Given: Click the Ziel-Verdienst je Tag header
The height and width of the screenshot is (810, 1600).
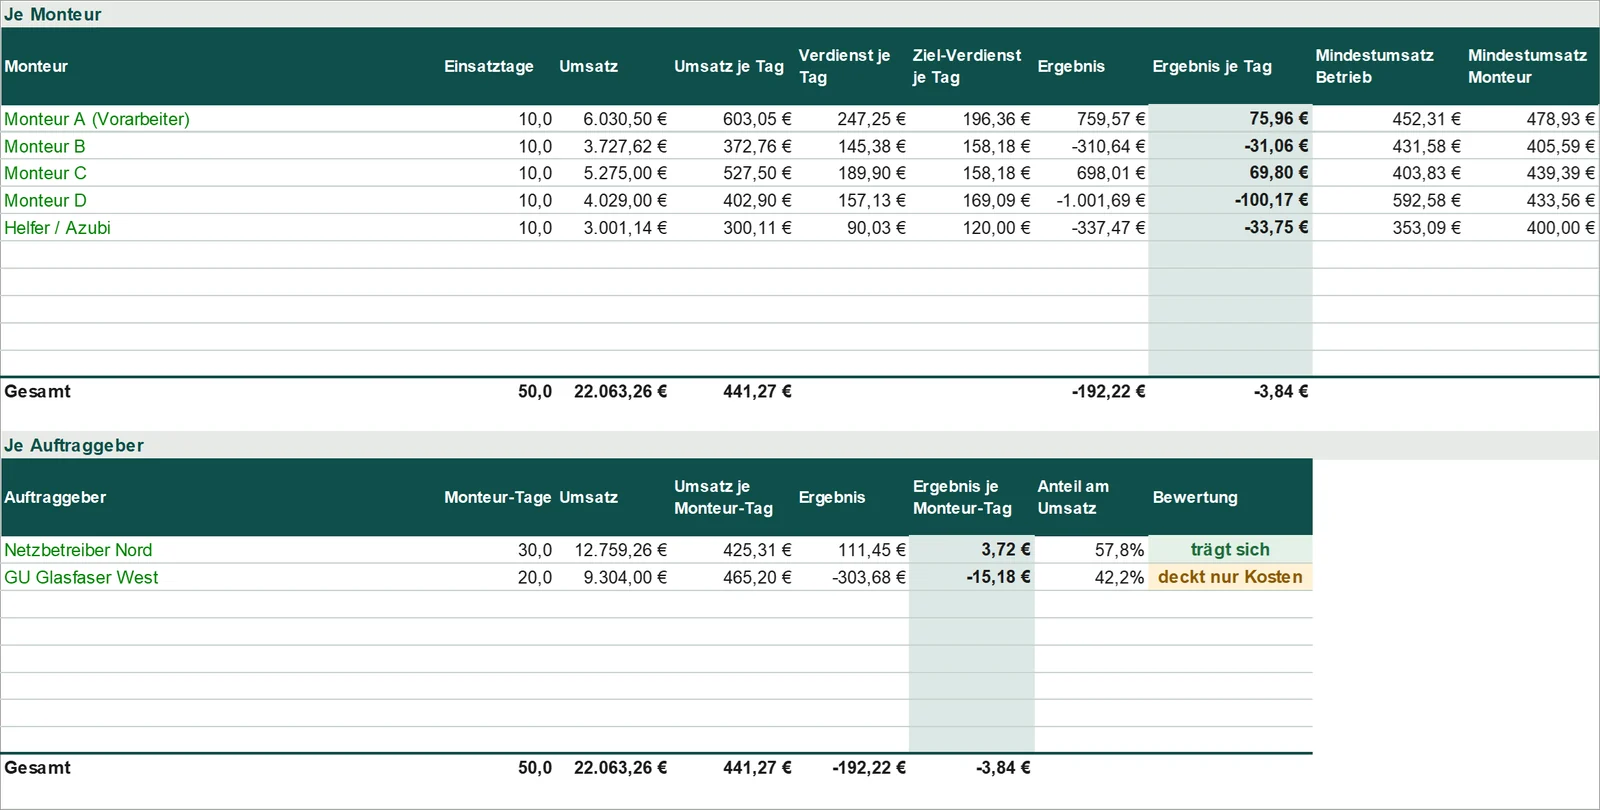Looking at the screenshot, I should (x=967, y=66).
